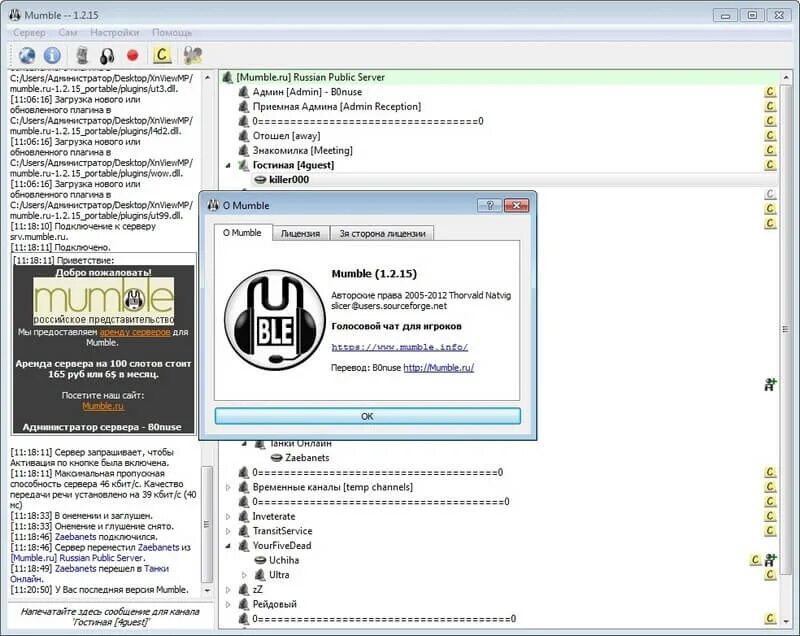This screenshot has height=636, width=800.
Task: Select the Отошел [away] channel
Action: 286,136
